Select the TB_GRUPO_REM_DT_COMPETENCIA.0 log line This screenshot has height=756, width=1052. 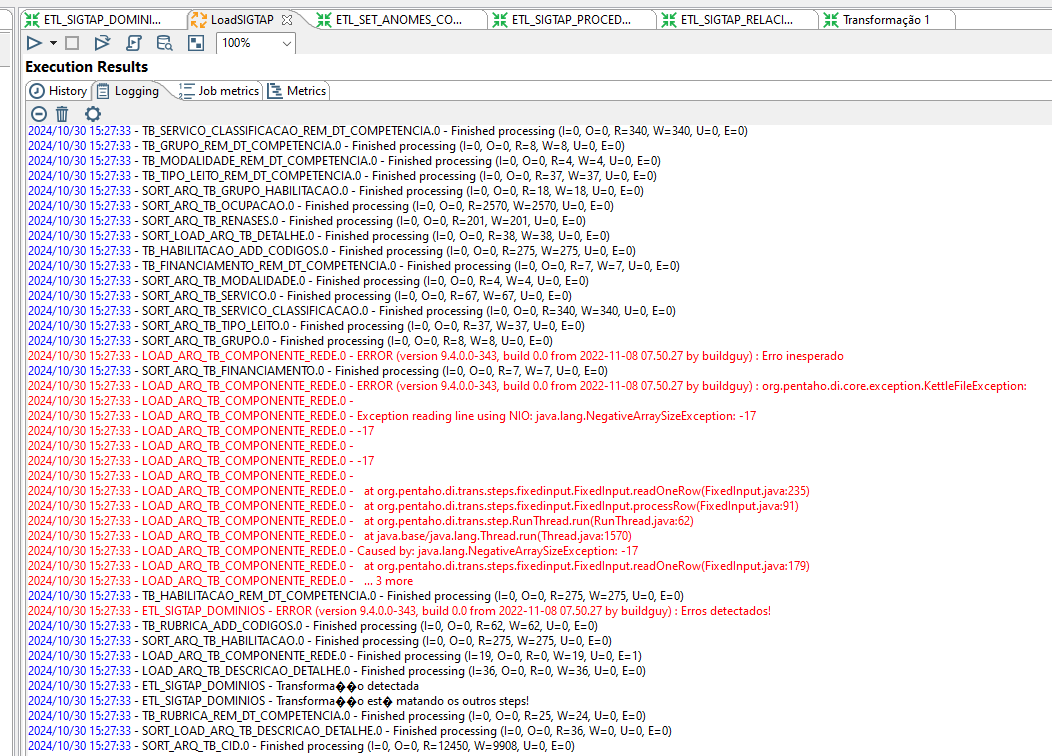coord(326,146)
